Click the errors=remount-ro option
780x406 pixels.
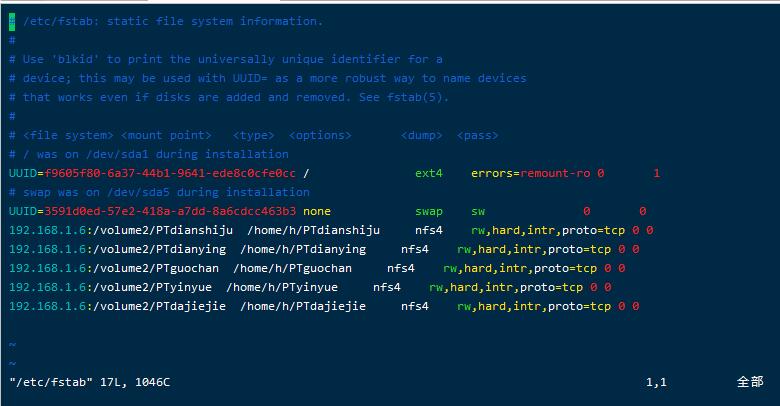531,174
